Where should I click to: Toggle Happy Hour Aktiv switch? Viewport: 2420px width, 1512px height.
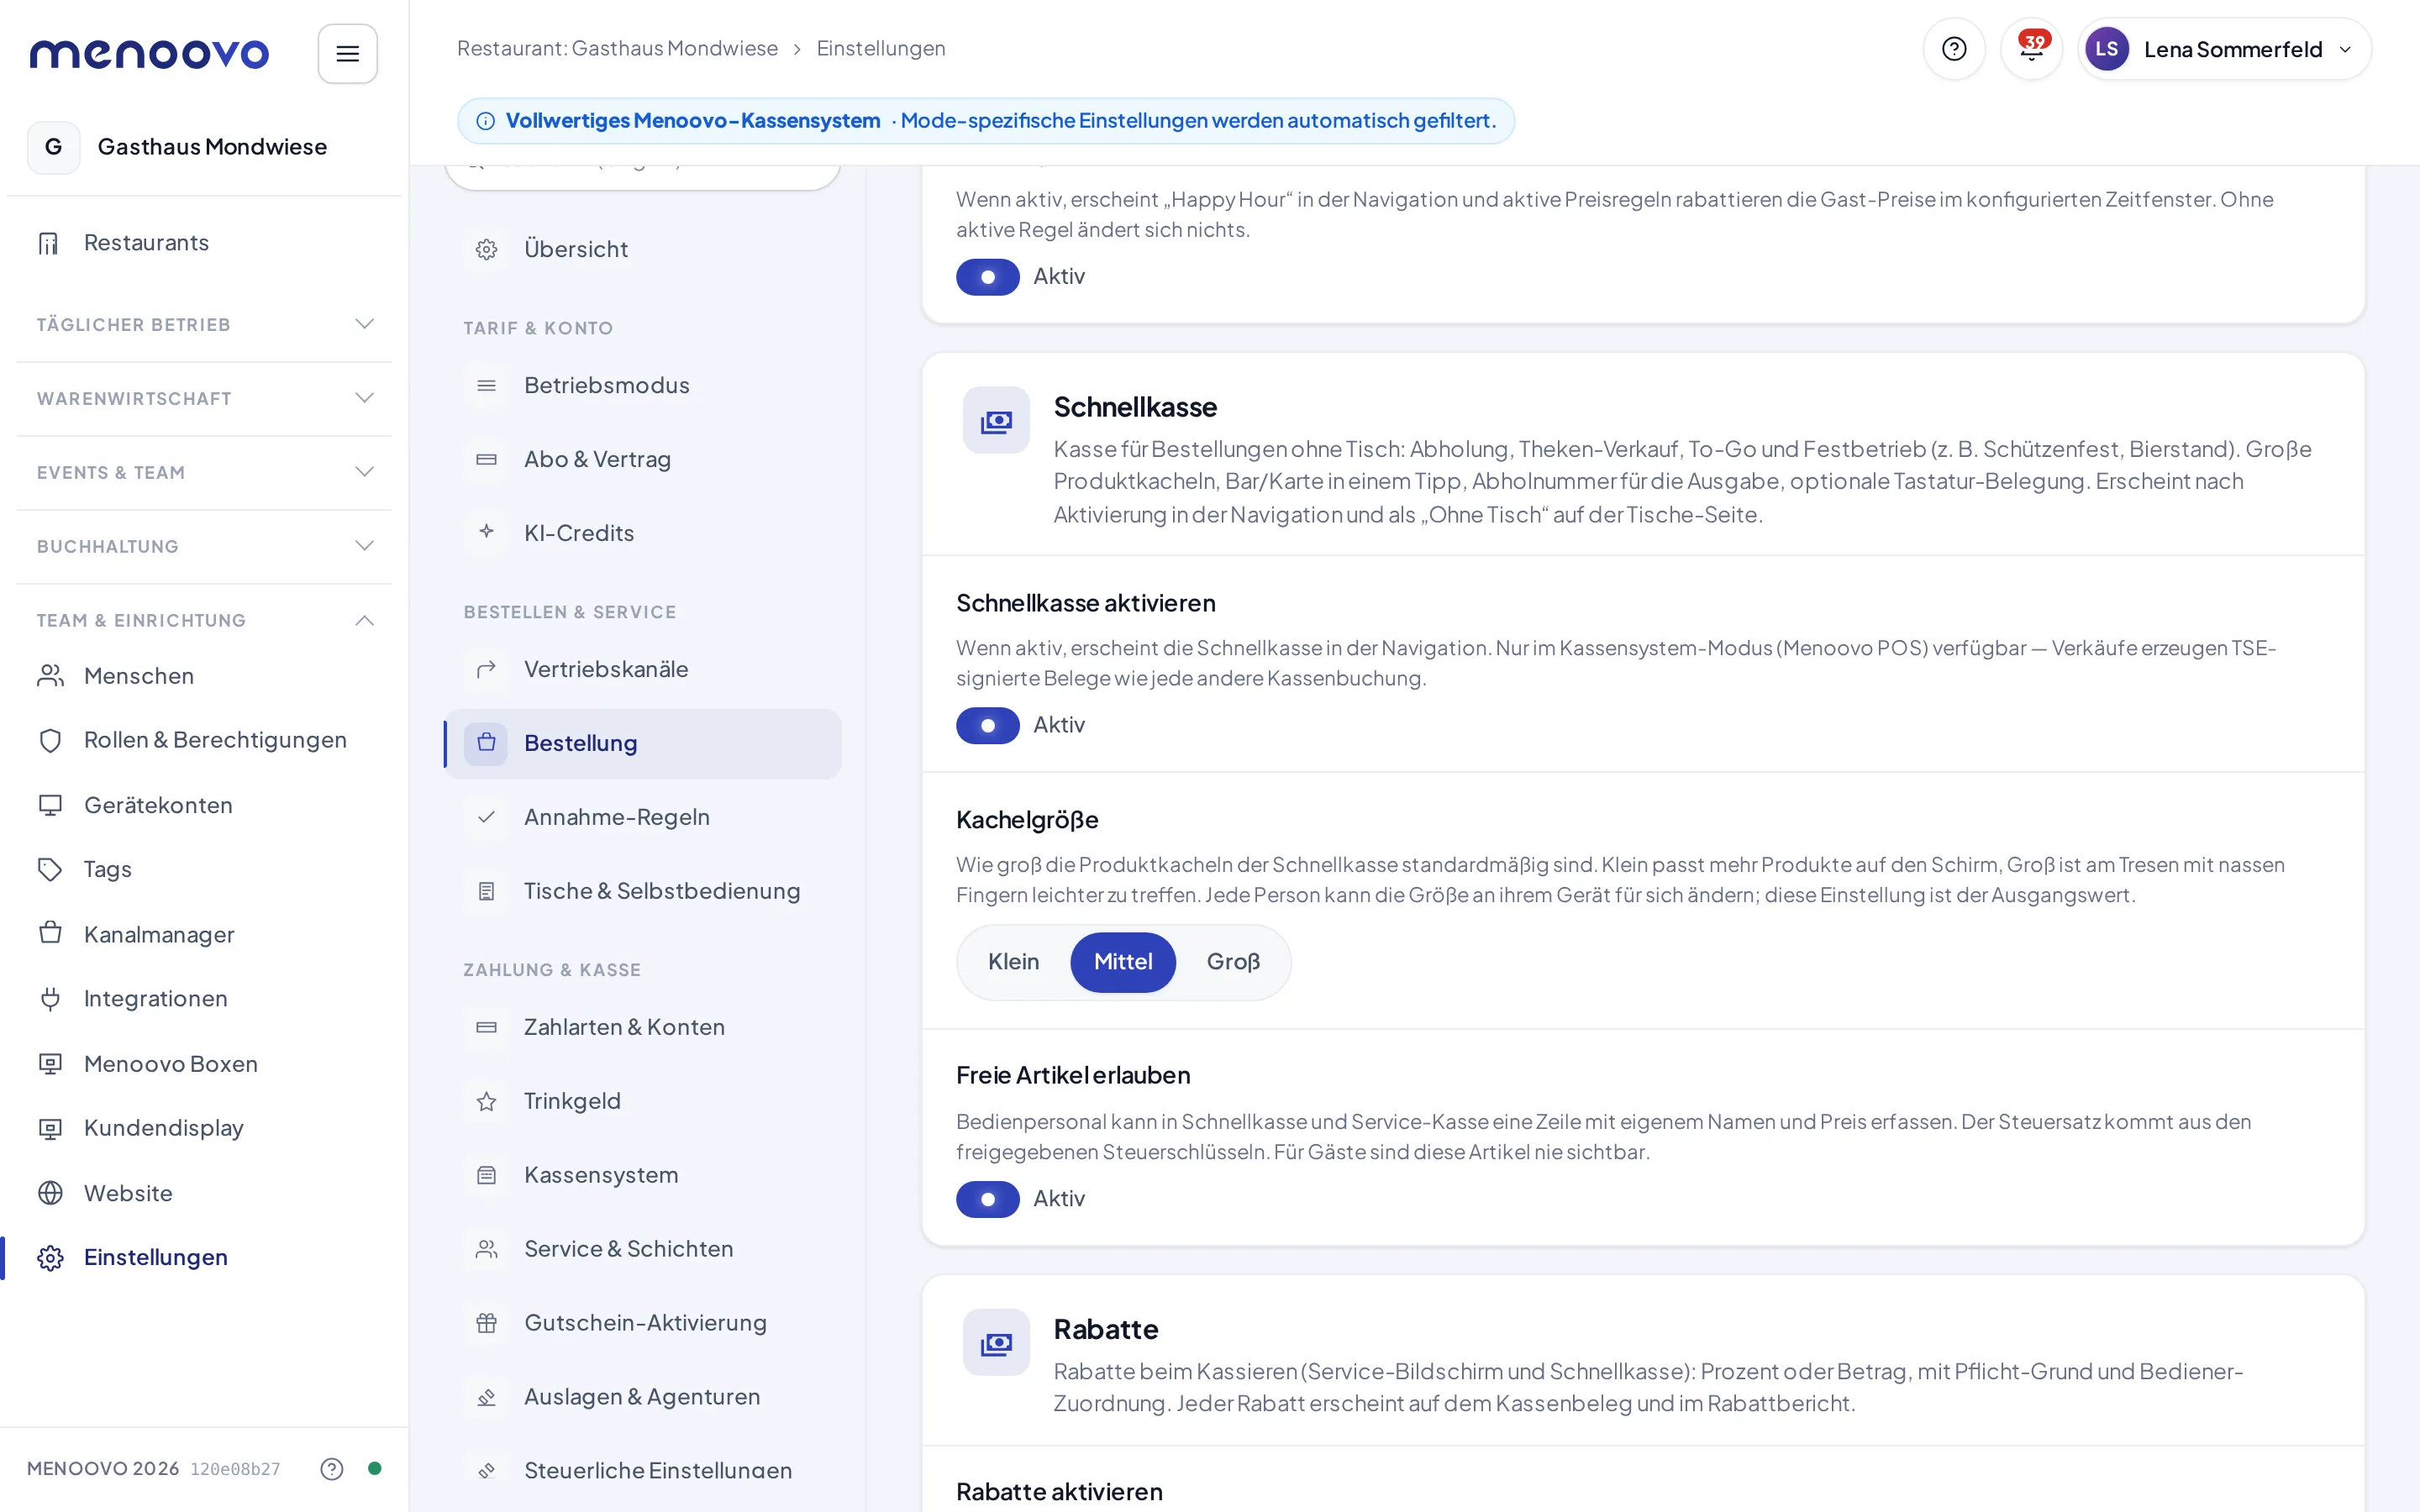(x=987, y=276)
